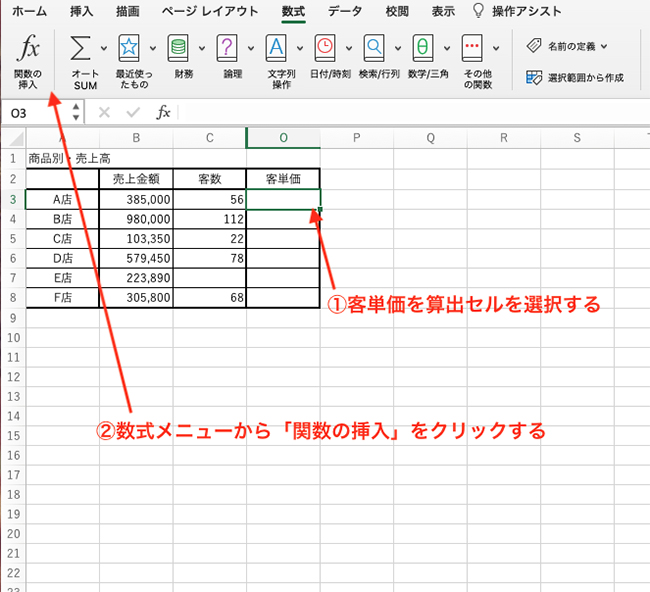Viewport: 650px width, 592px height.
Task: Switch to the データ tab
Action: click(345, 11)
